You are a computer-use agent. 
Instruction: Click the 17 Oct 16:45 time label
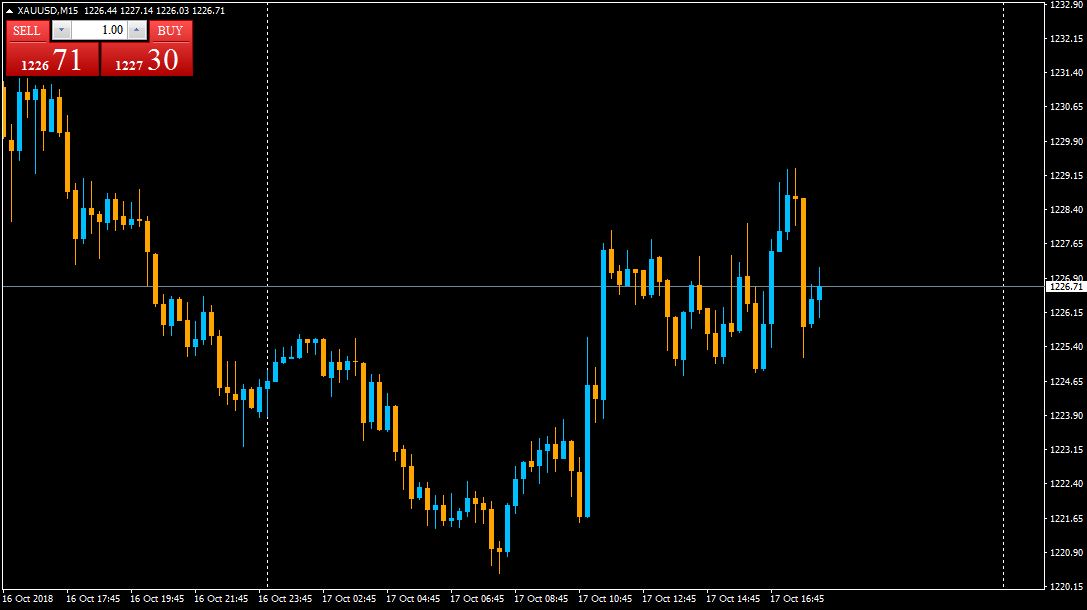click(x=797, y=599)
